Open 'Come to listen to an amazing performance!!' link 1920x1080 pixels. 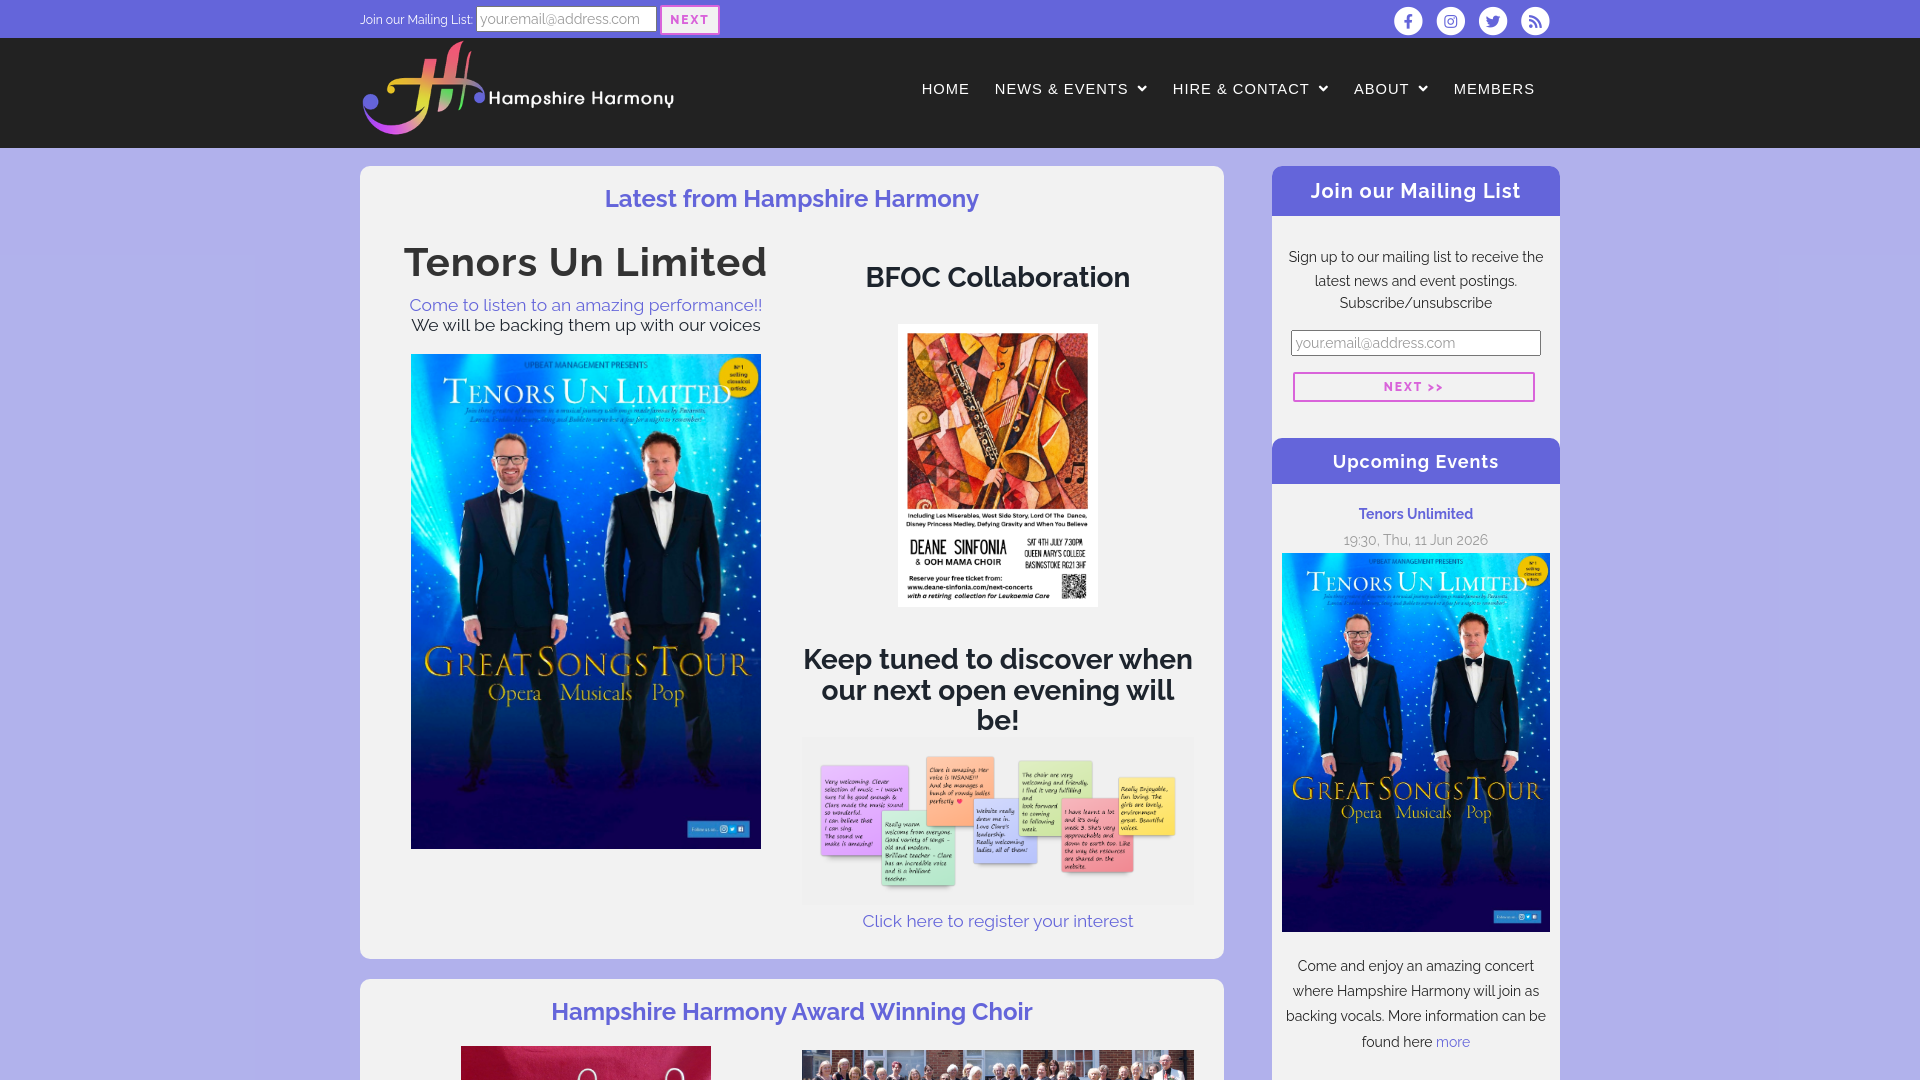click(585, 305)
